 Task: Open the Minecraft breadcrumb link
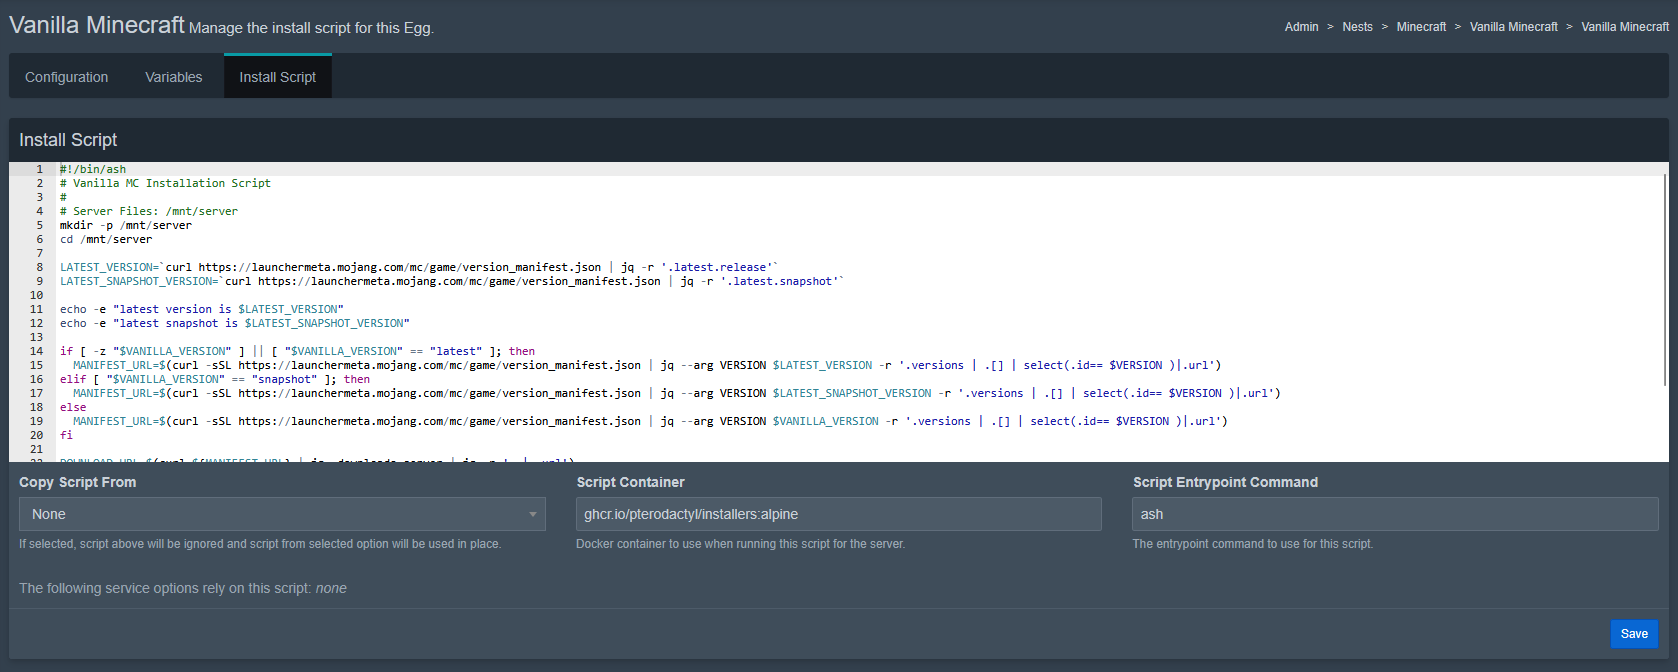[1421, 27]
